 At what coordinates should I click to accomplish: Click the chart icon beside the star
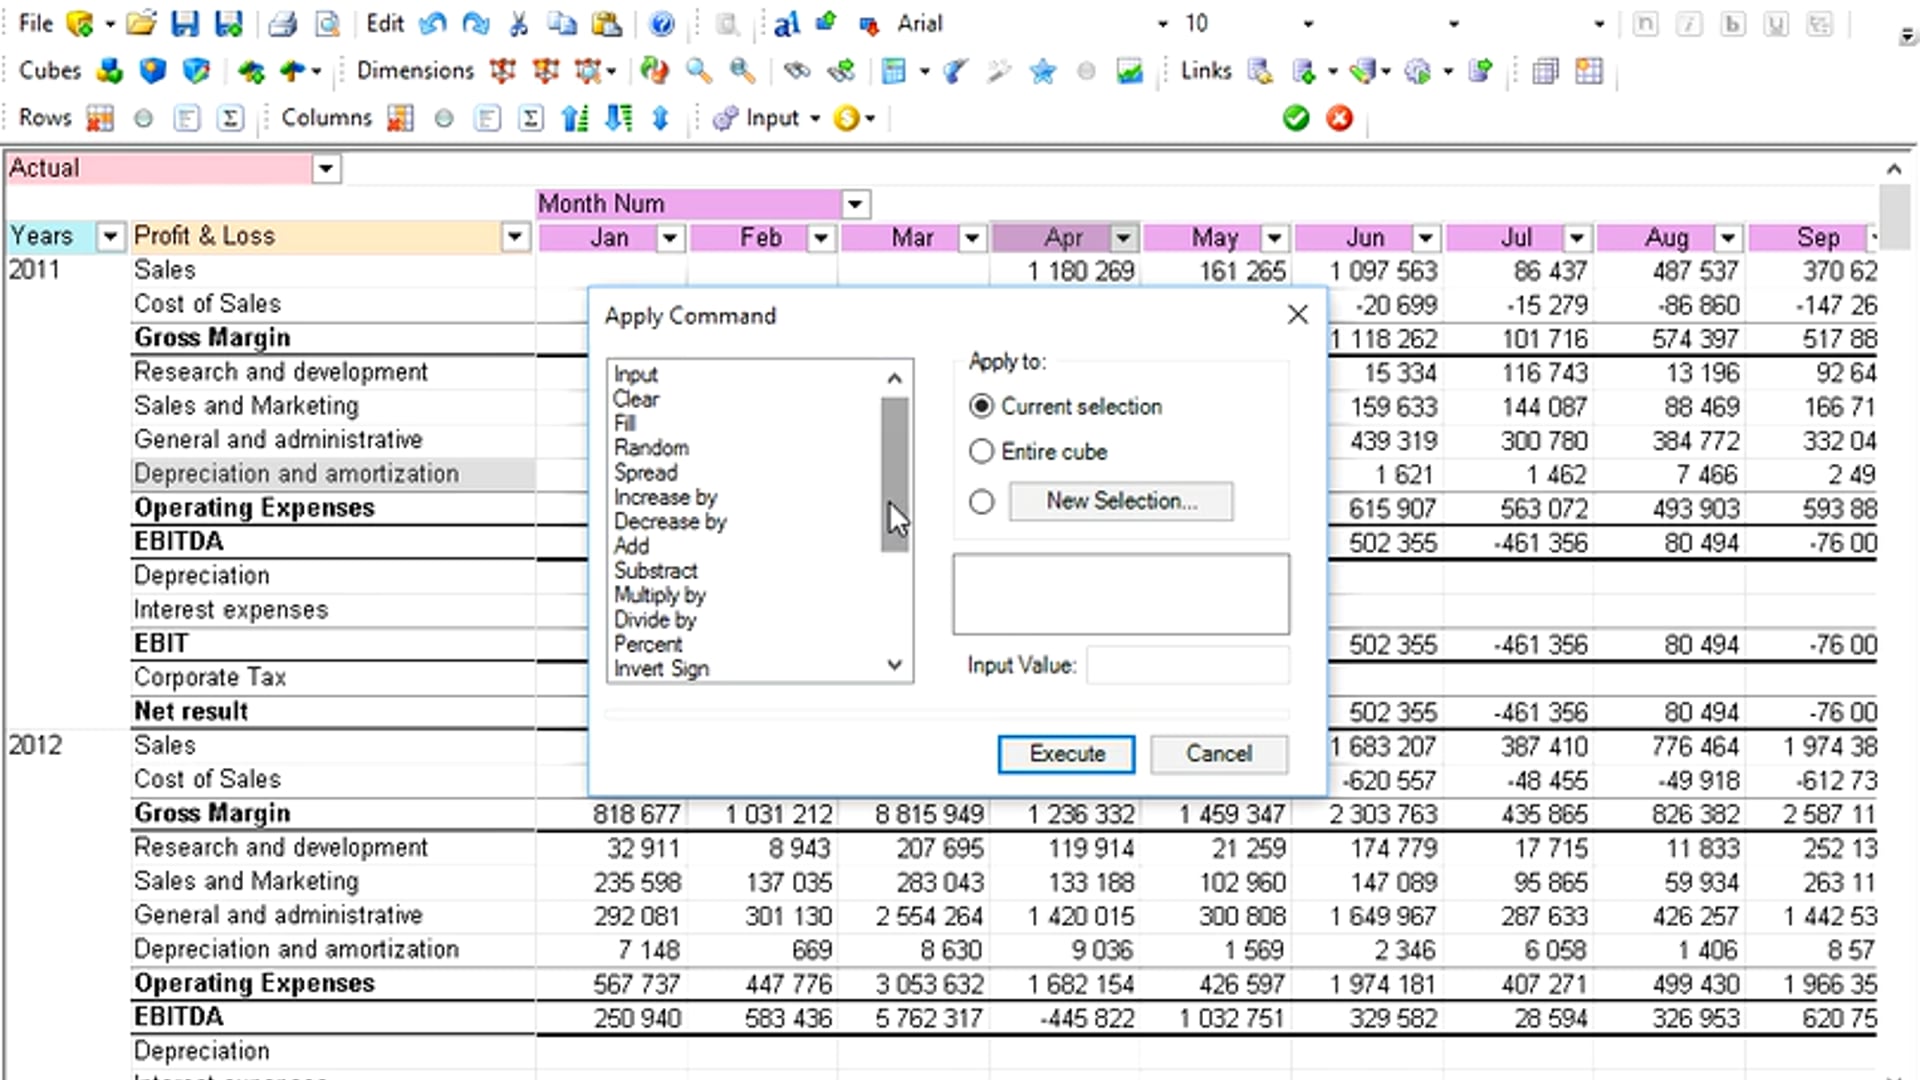(x=1129, y=71)
